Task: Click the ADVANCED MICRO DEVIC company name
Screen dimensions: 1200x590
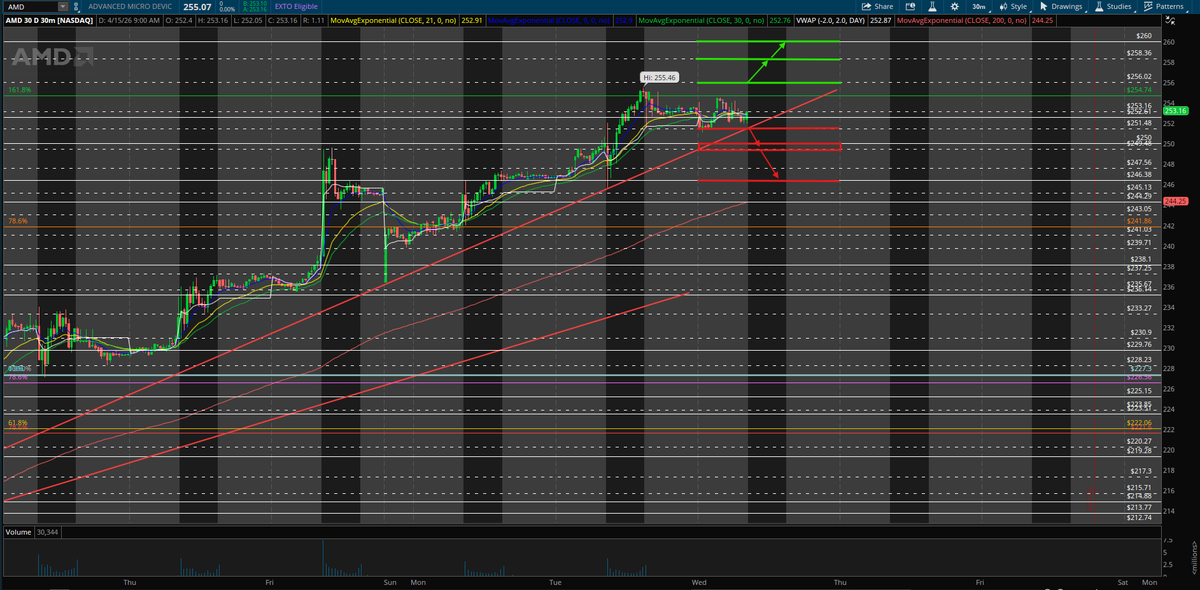Action: [x=130, y=6]
